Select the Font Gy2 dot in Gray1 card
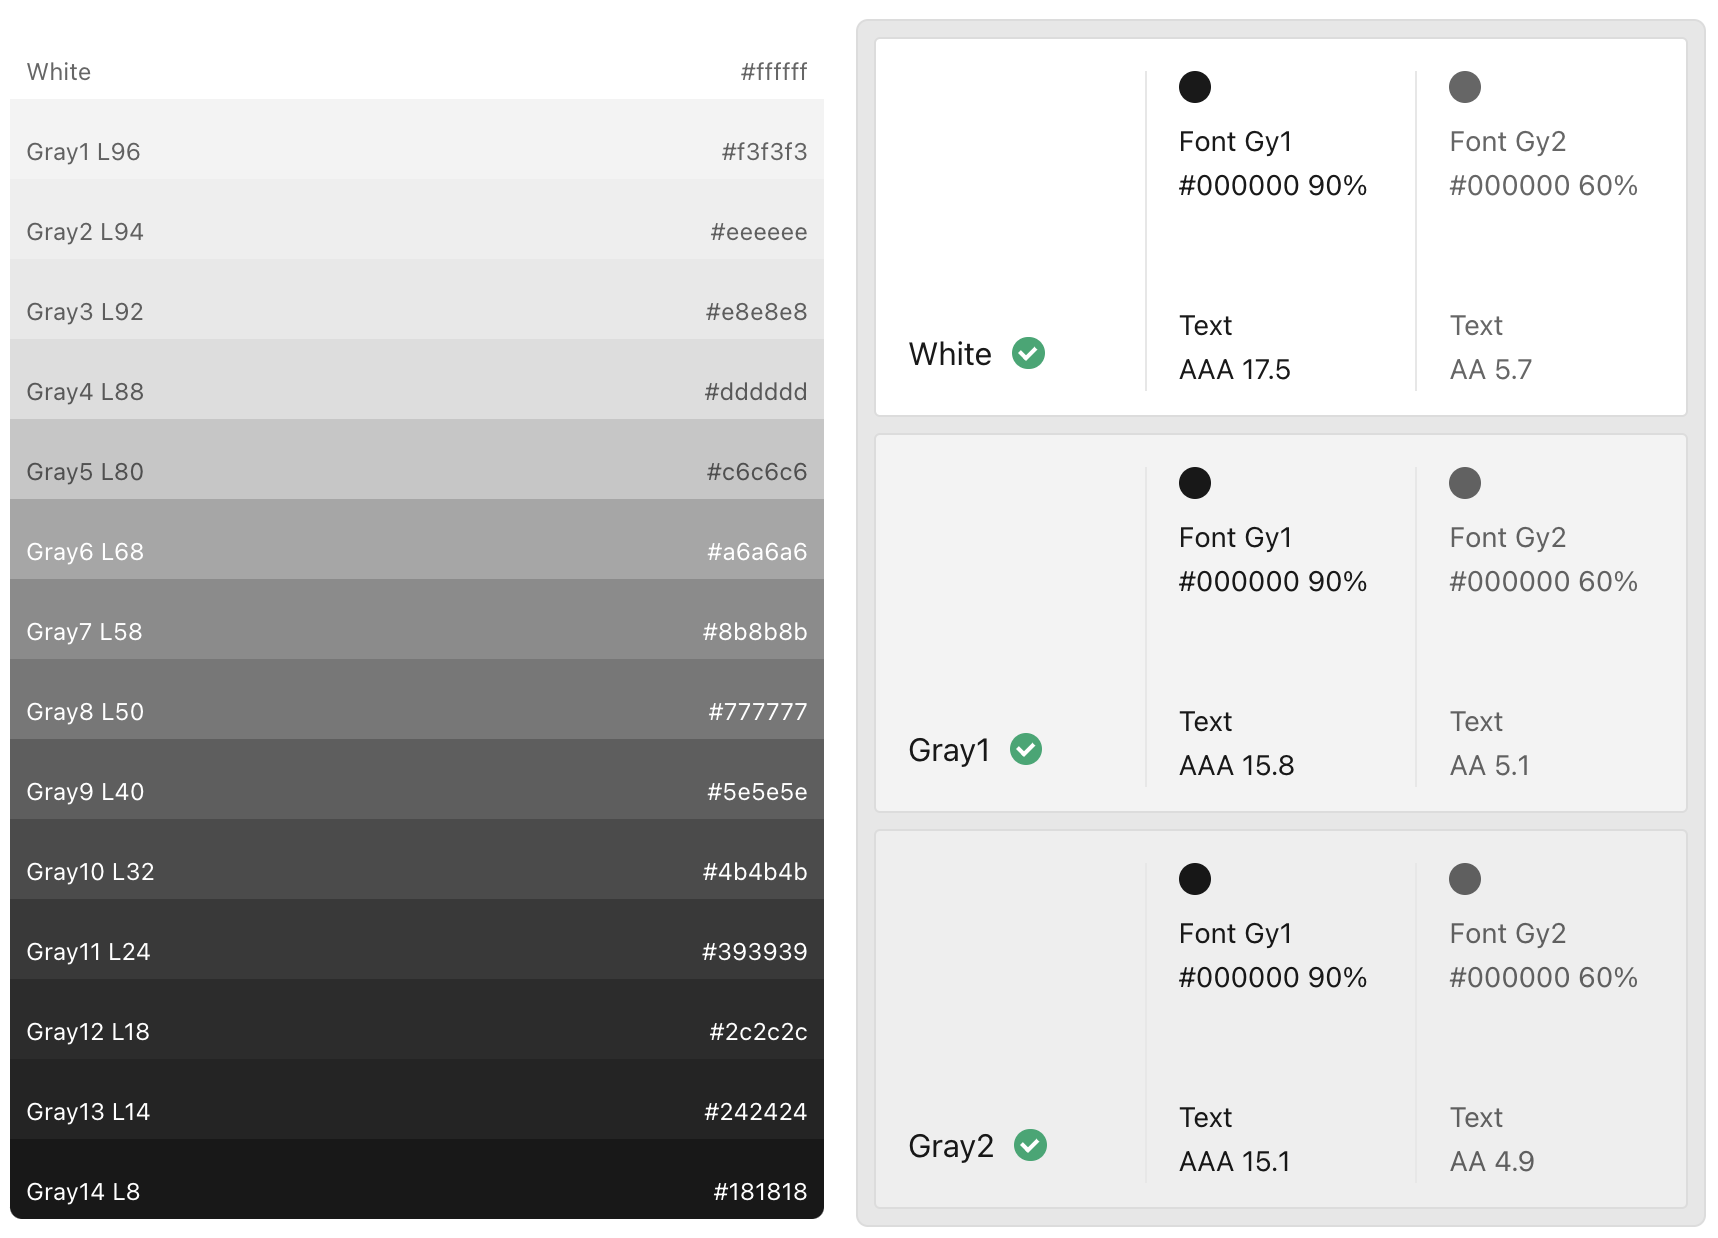This screenshot has height=1238, width=1718. point(1465,483)
